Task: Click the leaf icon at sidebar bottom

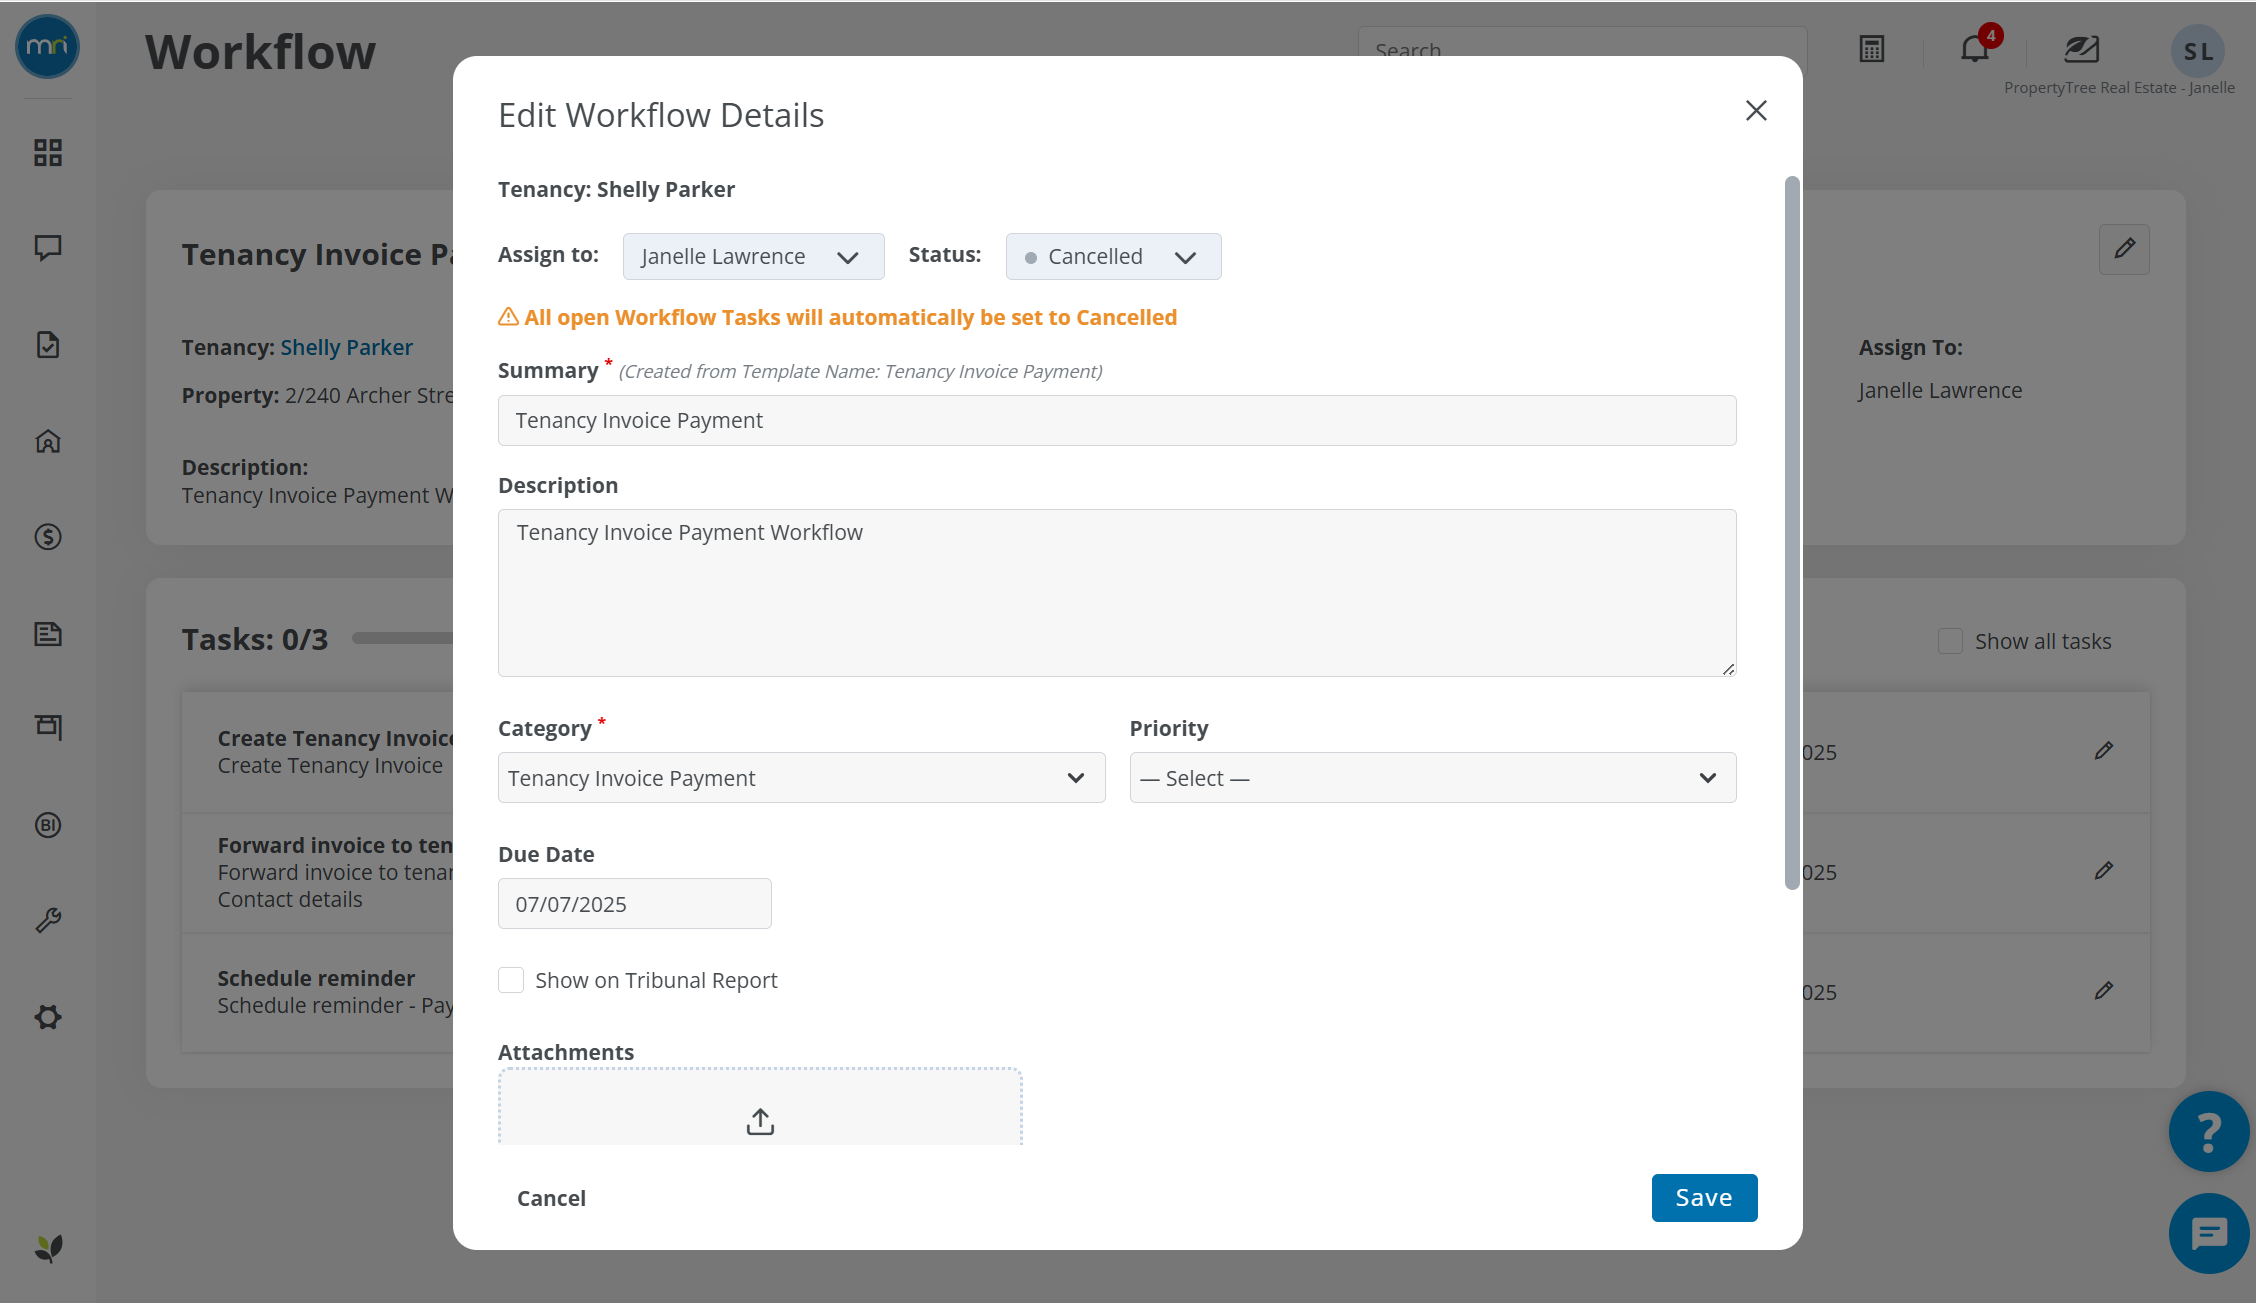Action: 48,1247
